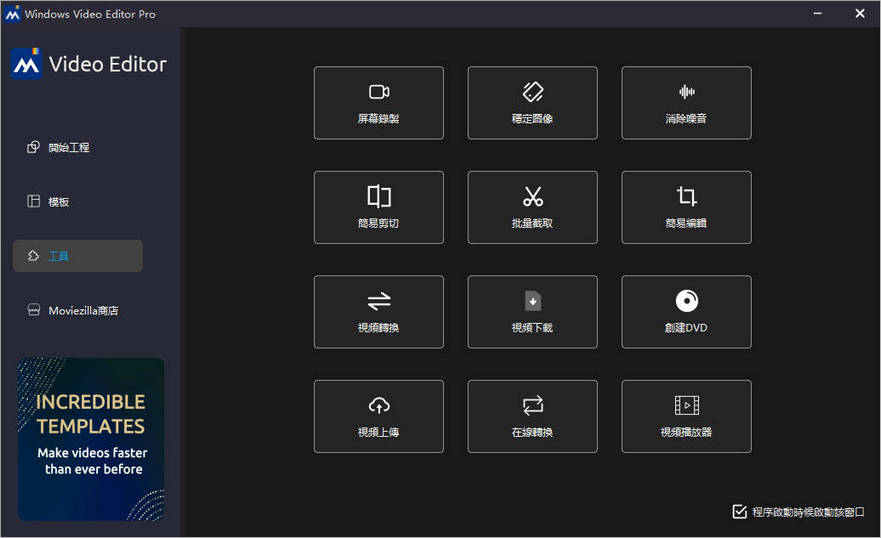Open the screen recording tool (屏幕錄製)

coord(379,103)
